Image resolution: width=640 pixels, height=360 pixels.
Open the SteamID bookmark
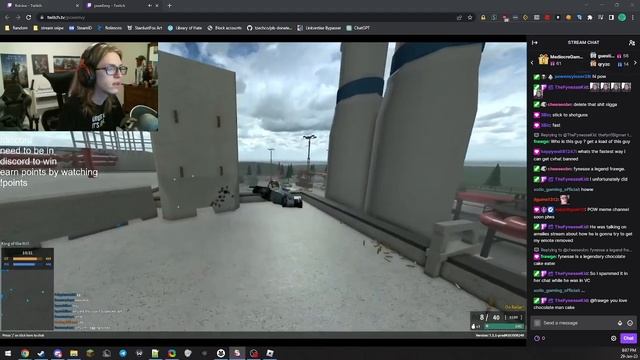click(80, 28)
